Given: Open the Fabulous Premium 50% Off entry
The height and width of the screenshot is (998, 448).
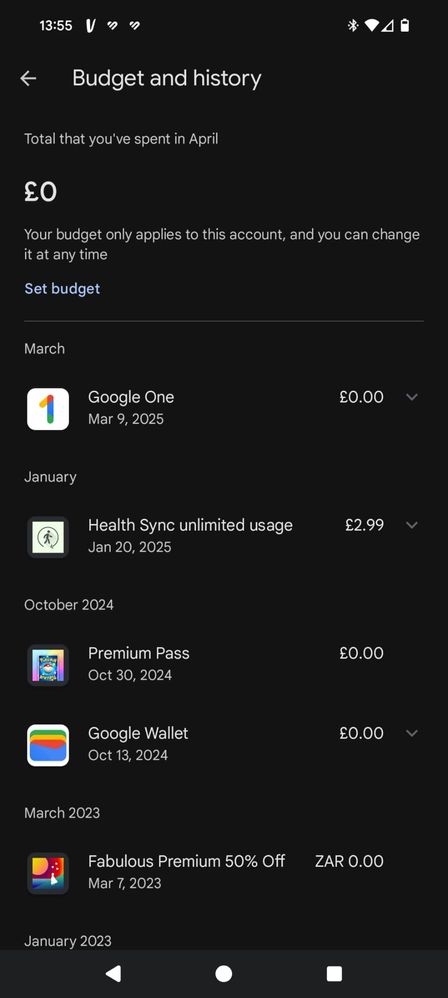Looking at the screenshot, I should pos(224,872).
